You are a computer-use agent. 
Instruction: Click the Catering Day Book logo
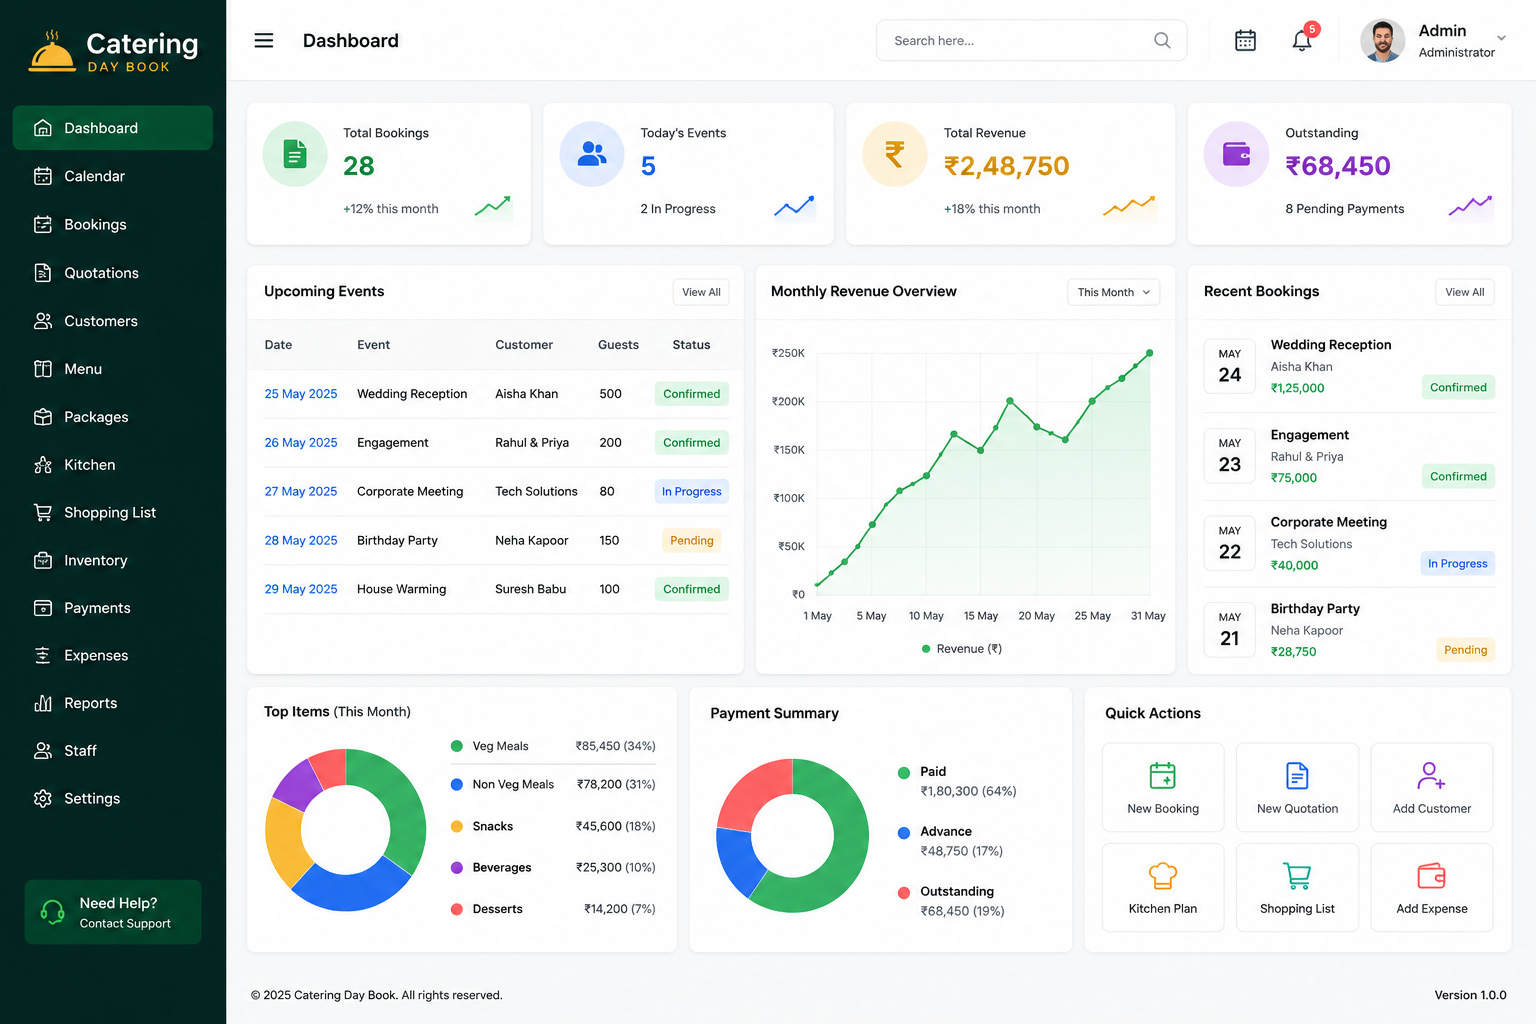113,50
